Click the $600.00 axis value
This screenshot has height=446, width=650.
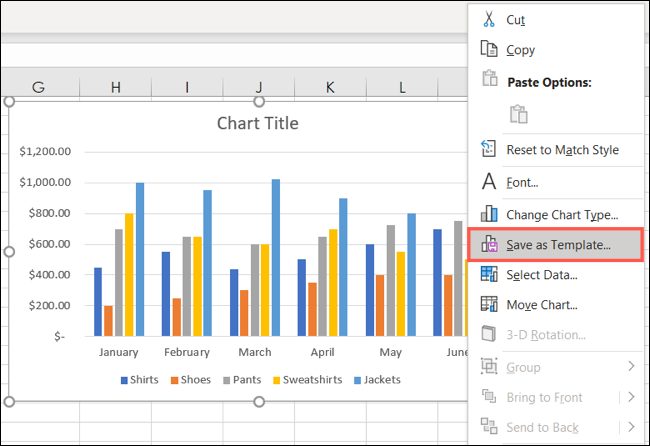pos(49,244)
